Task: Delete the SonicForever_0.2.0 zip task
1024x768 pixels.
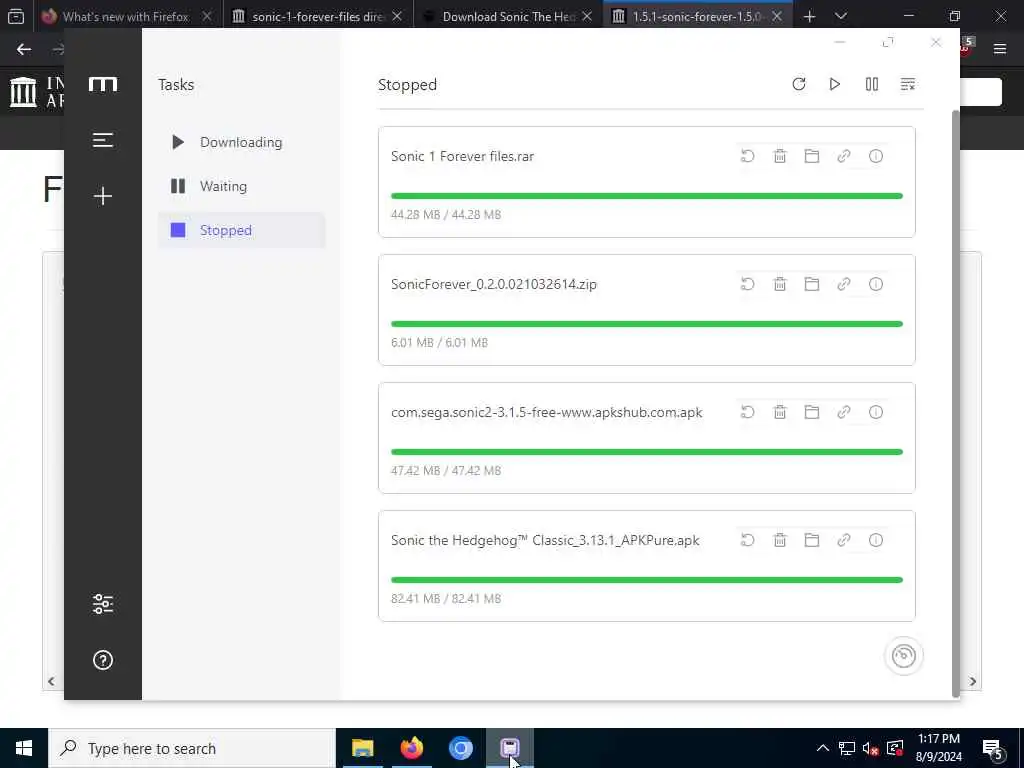Action: click(x=780, y=284)
